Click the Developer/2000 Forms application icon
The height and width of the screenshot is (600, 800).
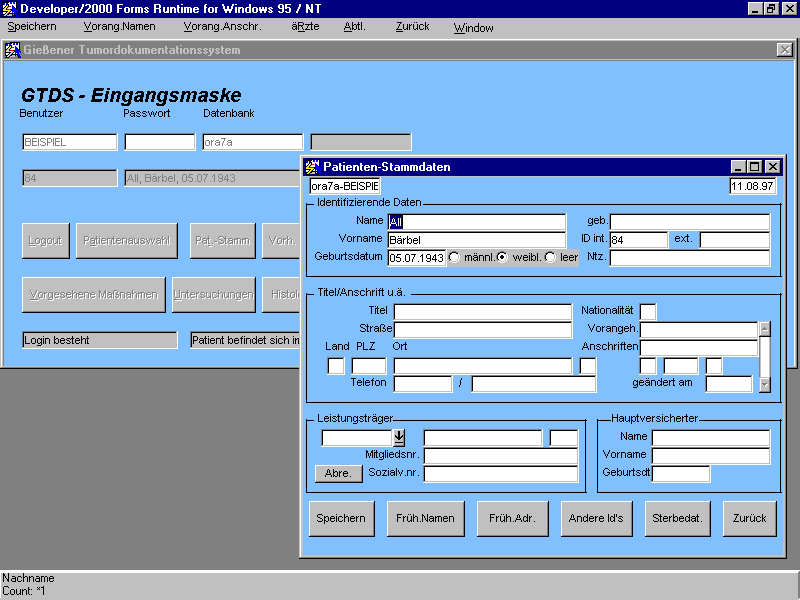10,9
